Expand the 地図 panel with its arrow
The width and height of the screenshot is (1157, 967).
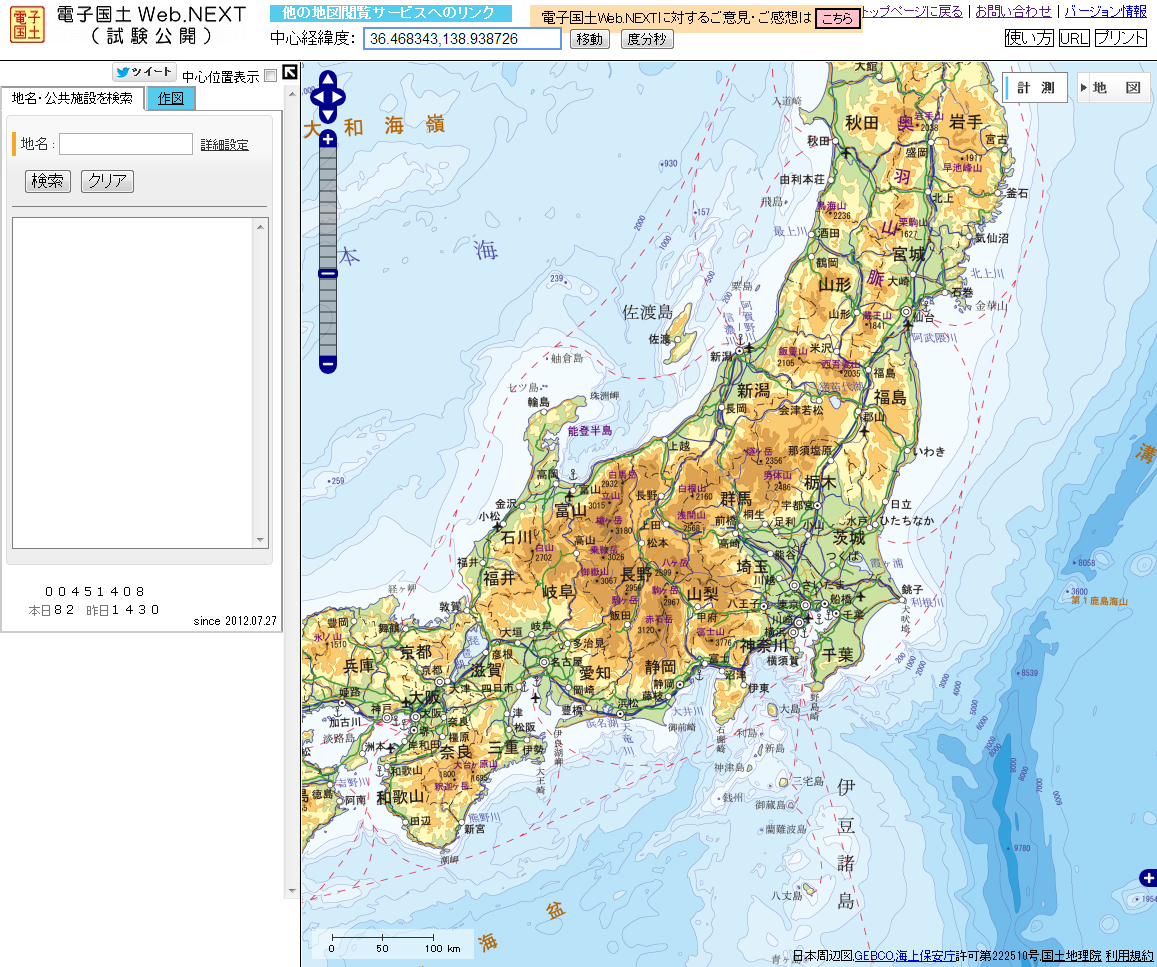pyautogui.click(x=1086, y=87)
